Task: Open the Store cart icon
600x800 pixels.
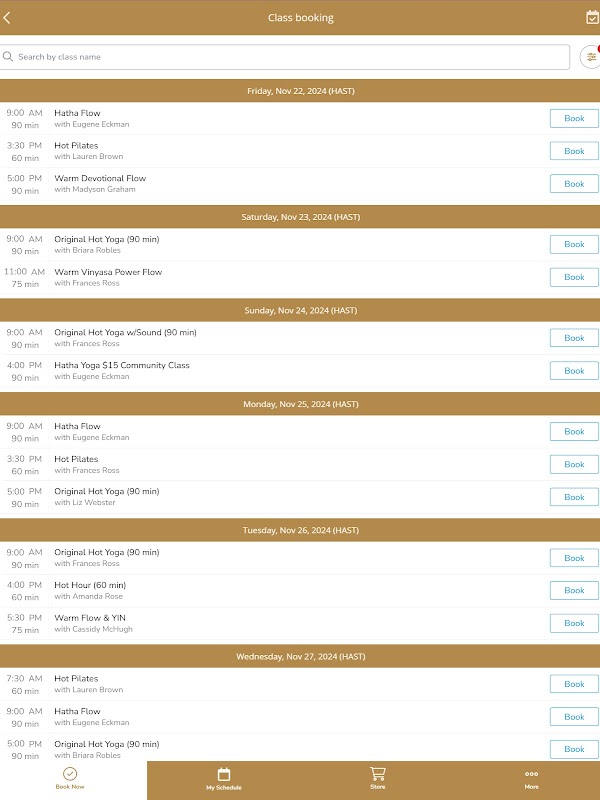Action: coord(377,774)
